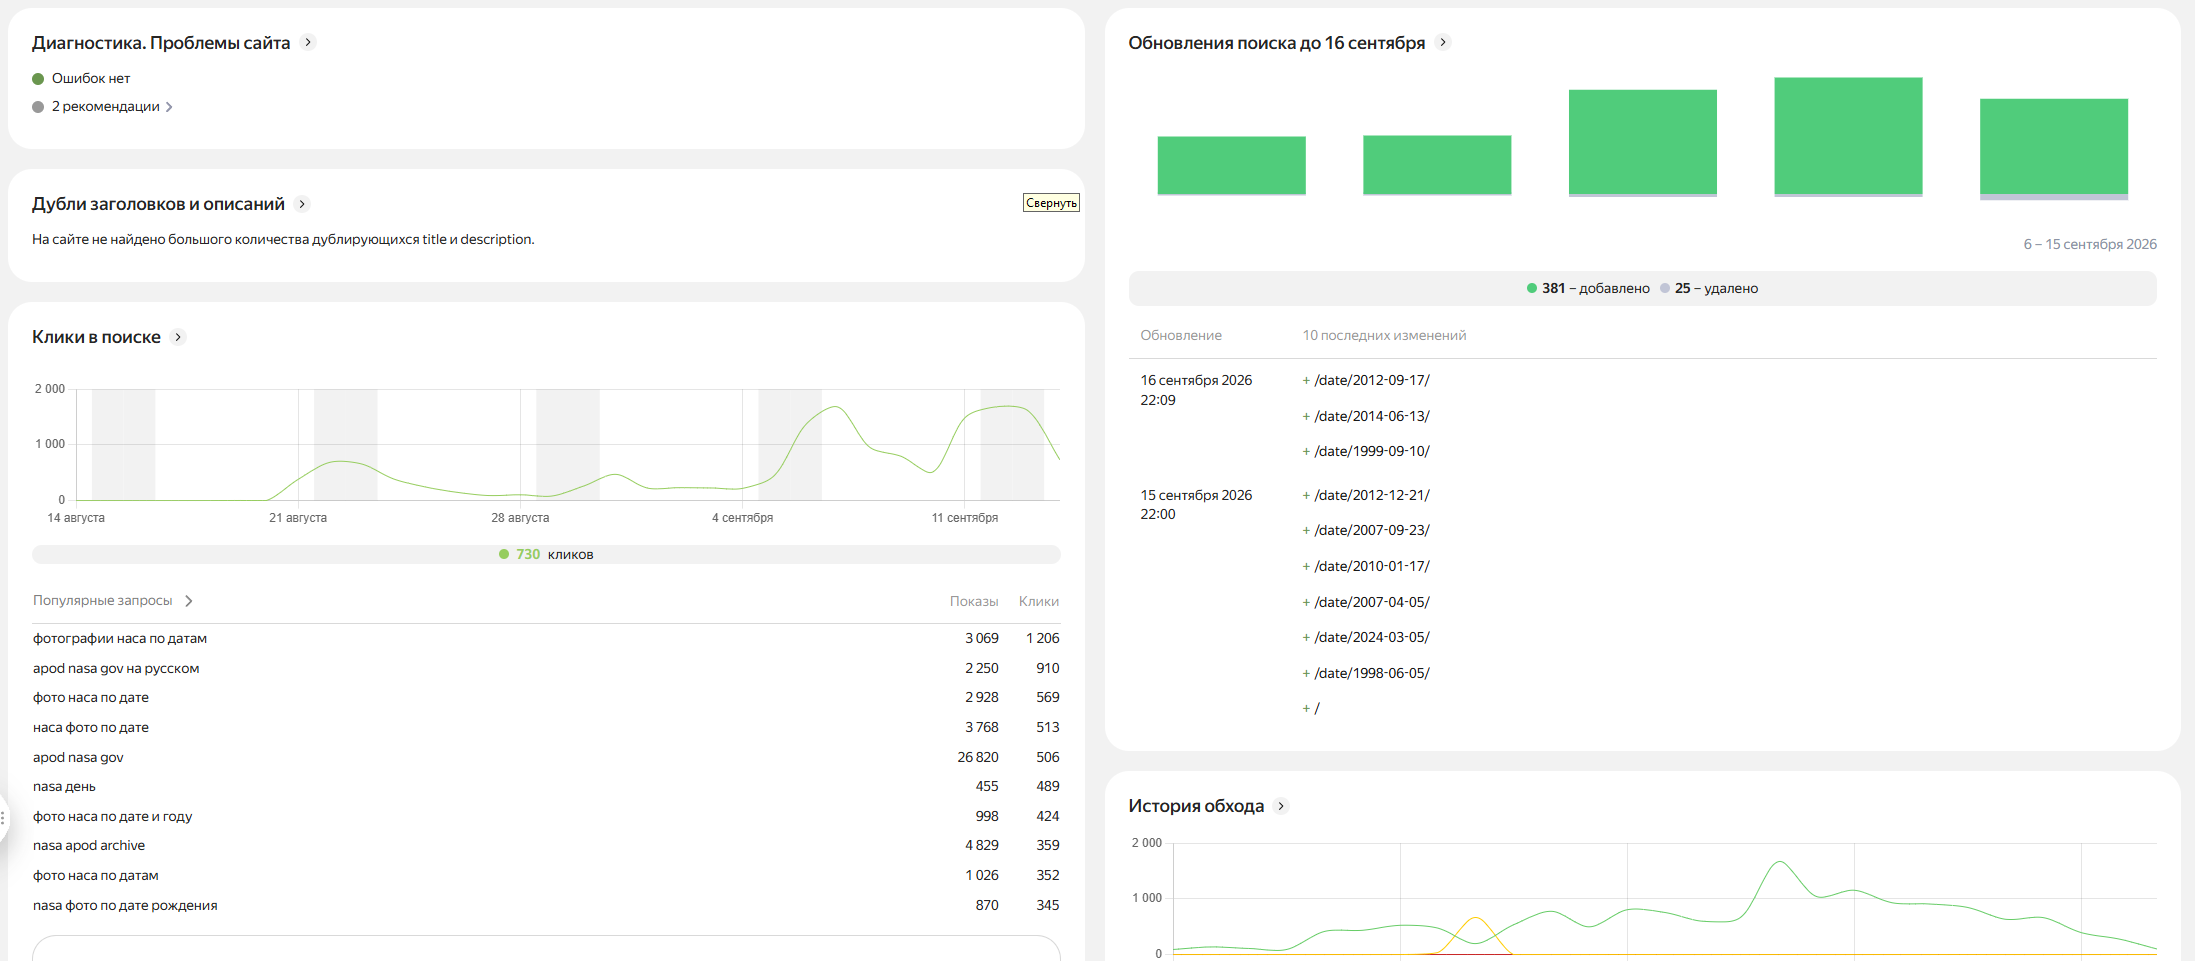Open the Клики в поиске chevron icon
This screenshot has height=961, width=2195.
point(178,337)
